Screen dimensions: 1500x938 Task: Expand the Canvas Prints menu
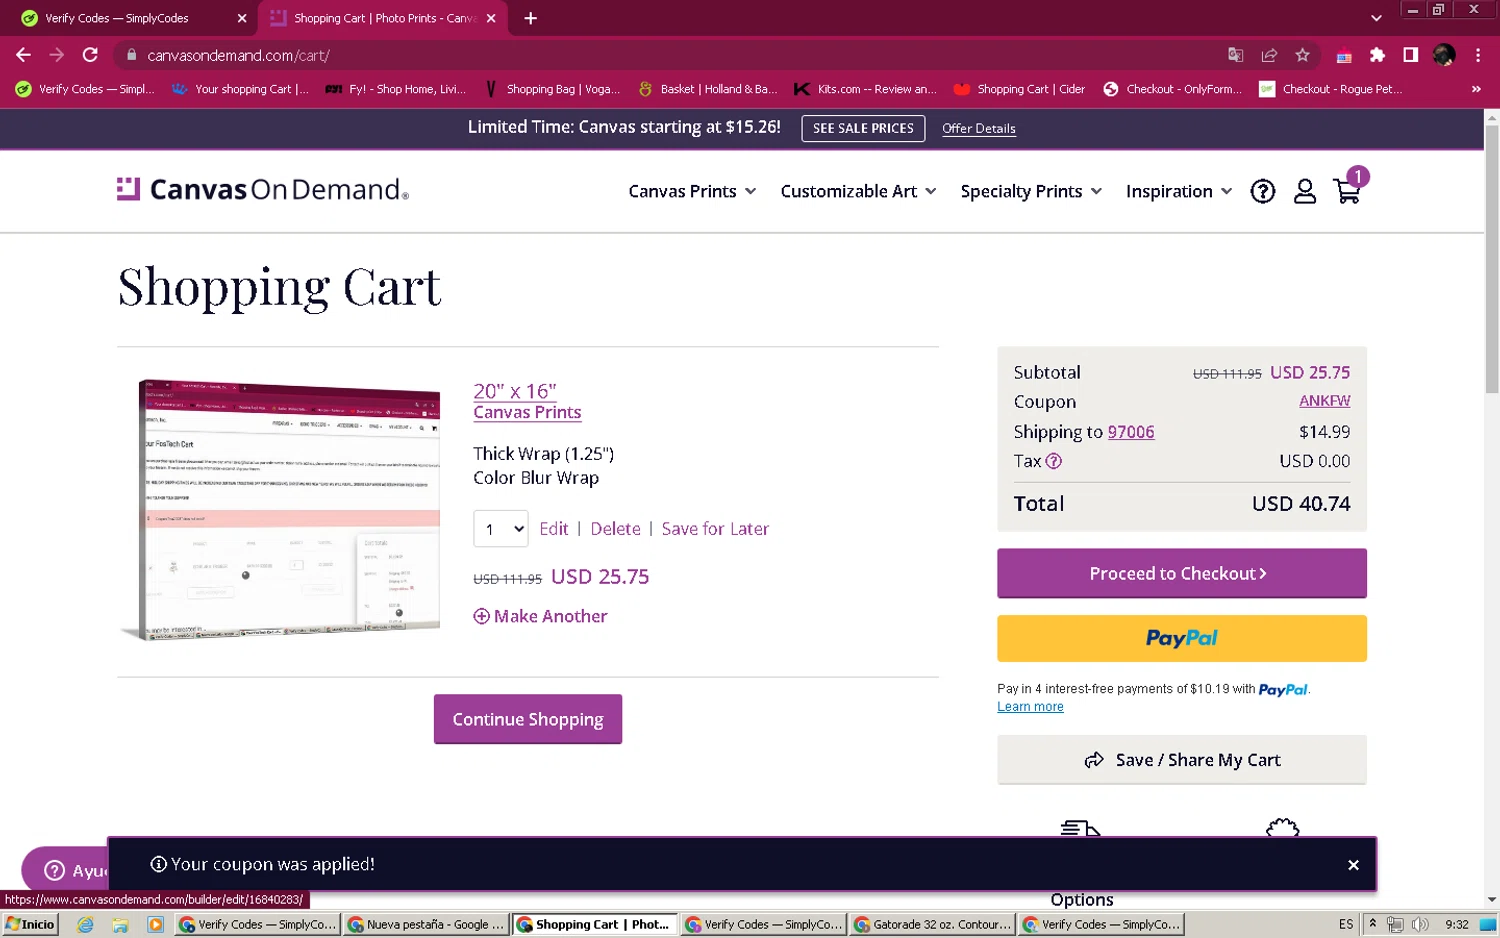coord(692,191)
